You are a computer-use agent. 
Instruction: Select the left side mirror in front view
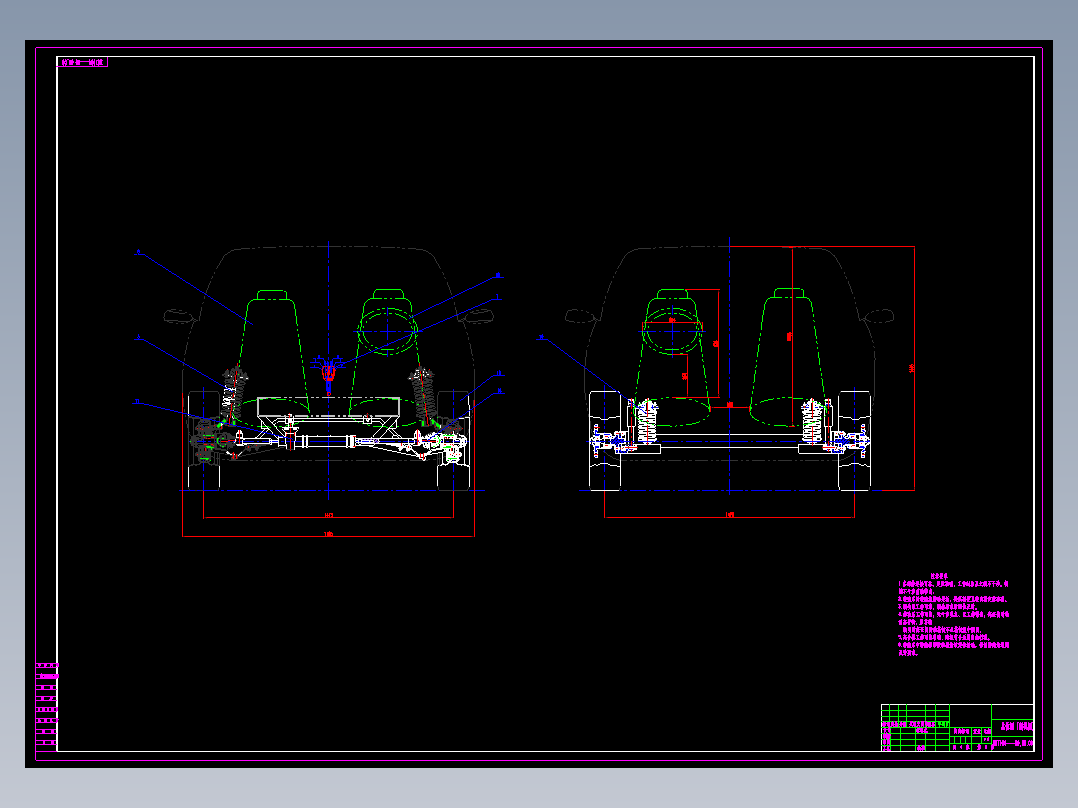[x=179, y=316]
